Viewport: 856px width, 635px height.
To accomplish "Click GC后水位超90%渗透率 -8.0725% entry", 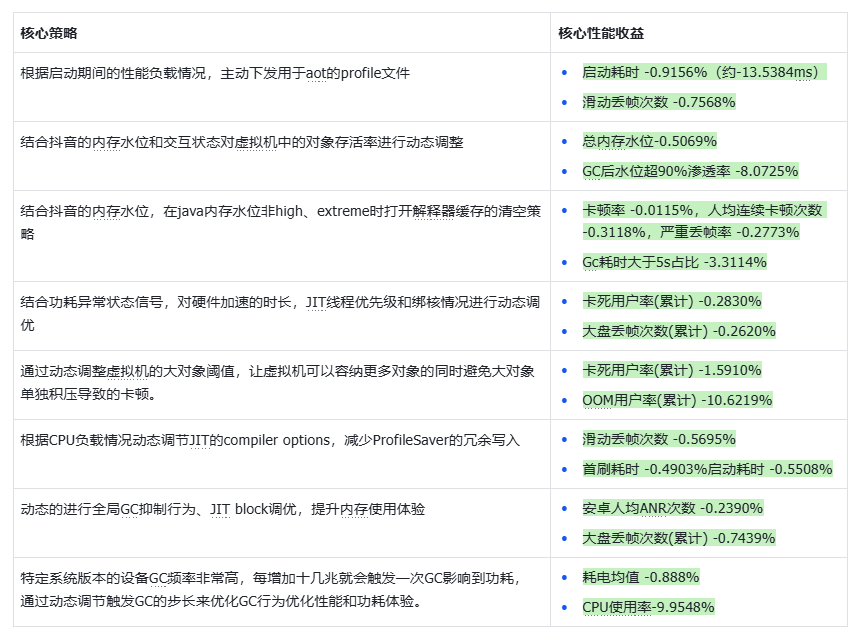I will (690, 171).
